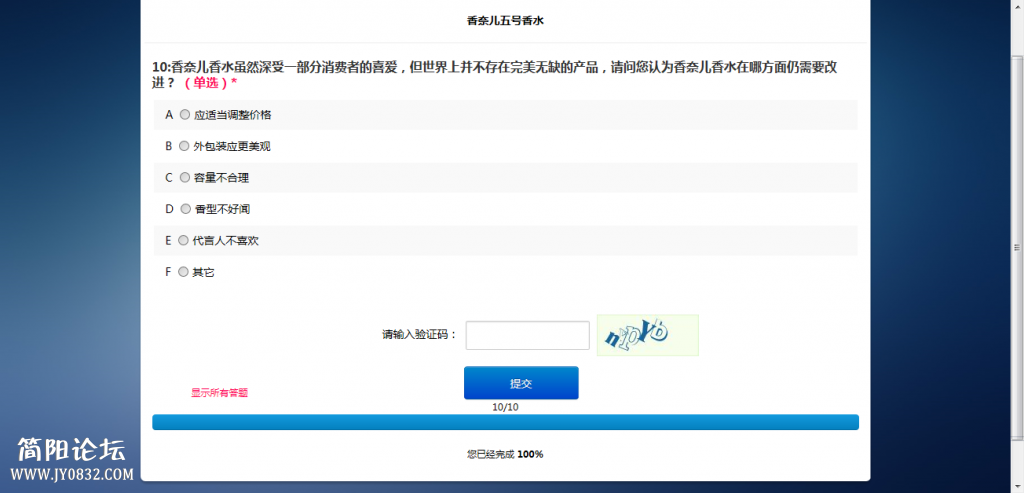This screenshot has height=493, width=1024.
Task: Open the 显示所有答题 link
Action: tap(219, 392)
